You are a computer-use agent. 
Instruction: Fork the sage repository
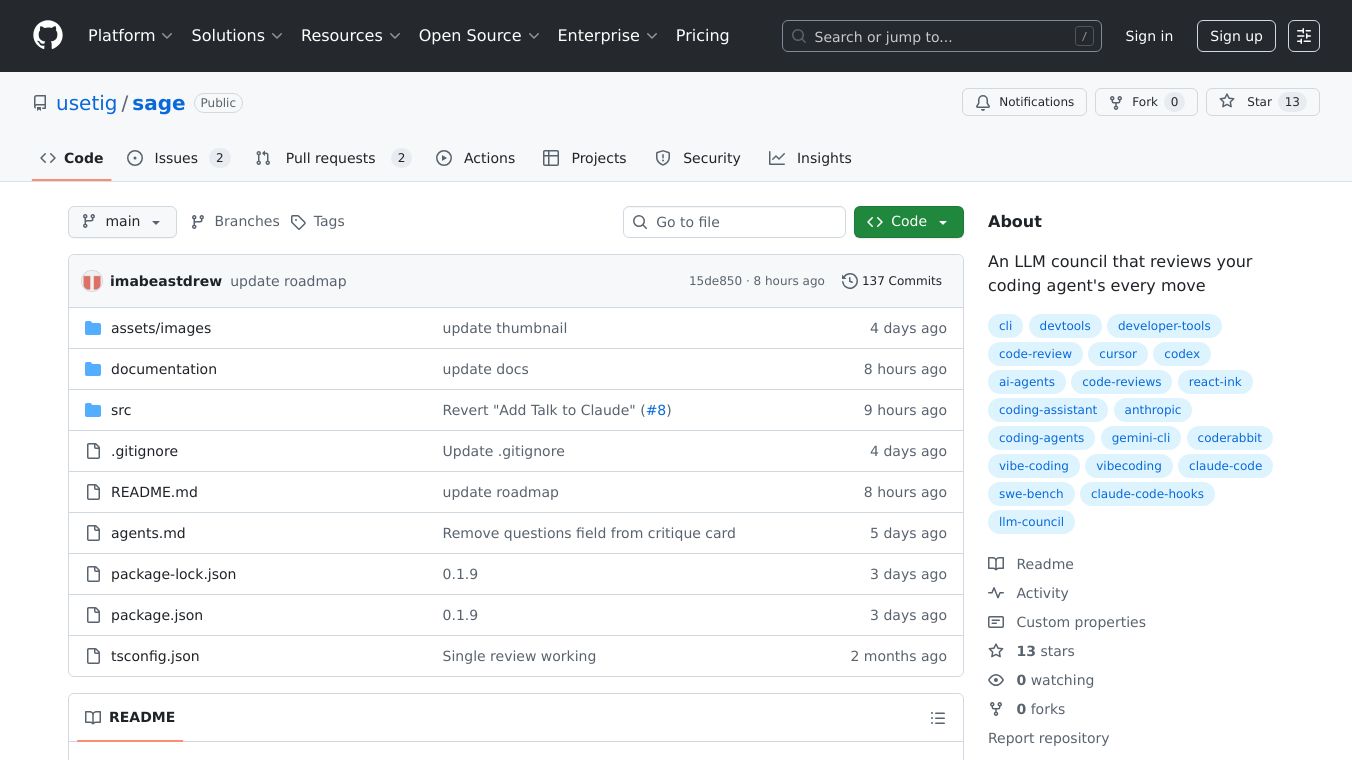pyautogui.click(x=1145, y=102)
